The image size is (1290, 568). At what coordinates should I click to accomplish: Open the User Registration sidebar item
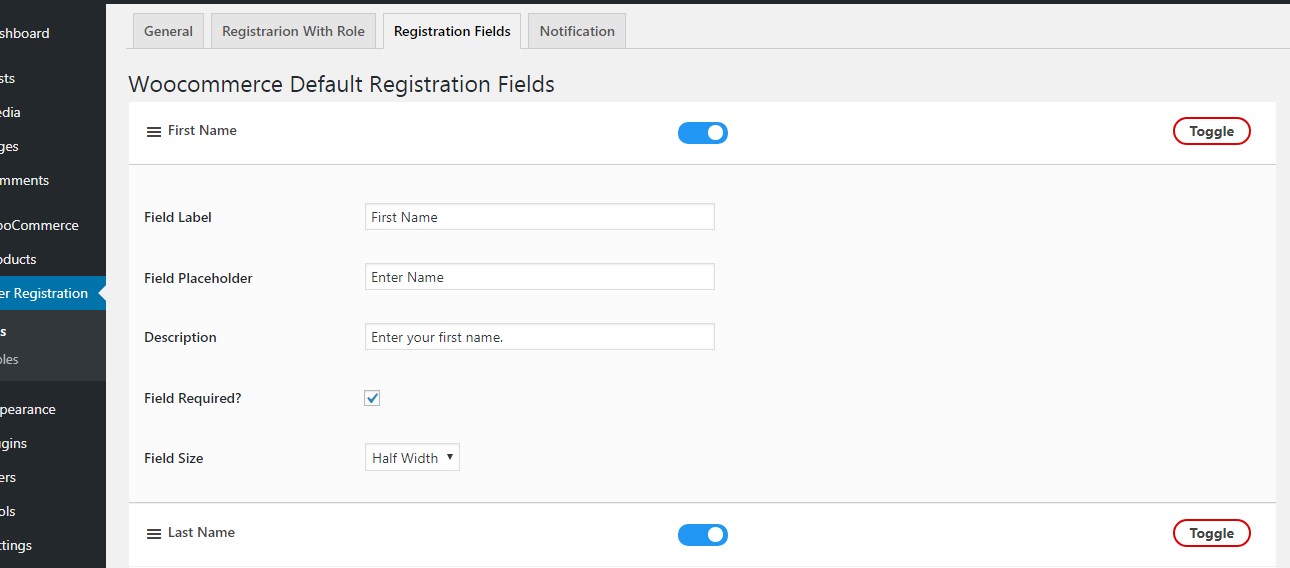coord(45,293)
